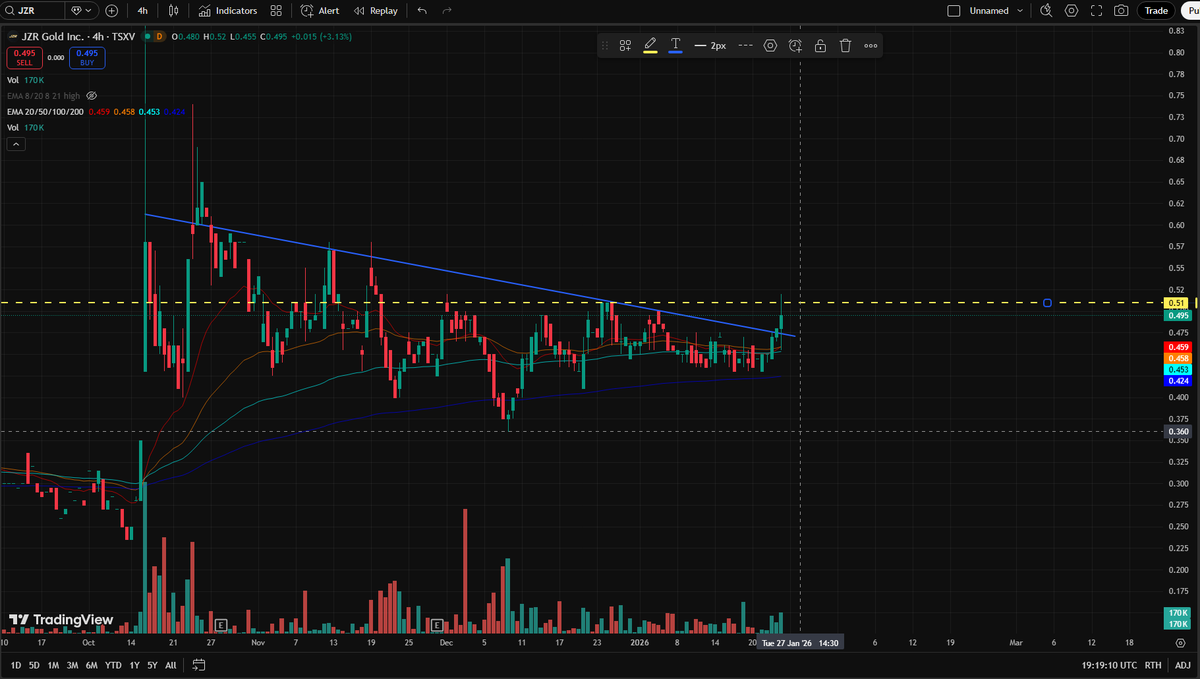Click the 19:19:10 UTC timezone clock

coord(1110,665)
